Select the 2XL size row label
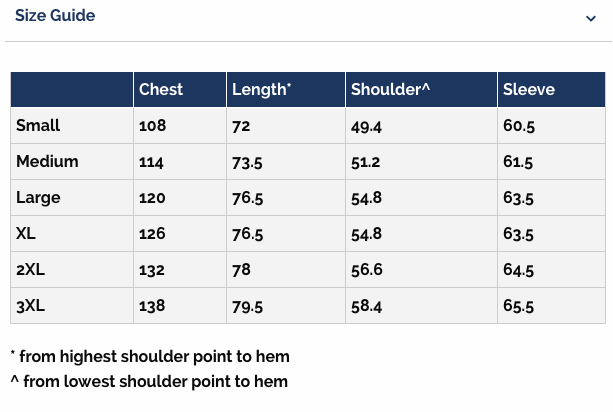Screen dimensions: 613x412 tap(30, 270)
